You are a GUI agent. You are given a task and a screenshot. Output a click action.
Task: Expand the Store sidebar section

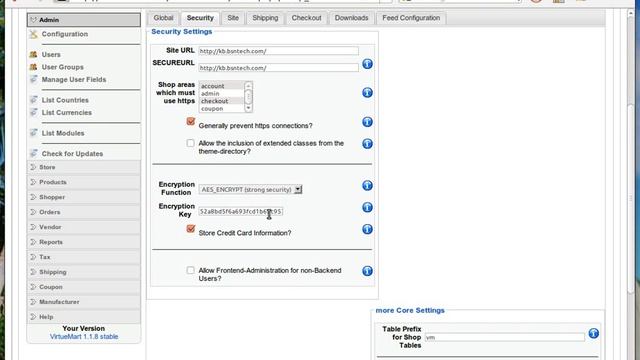[x=84, y=167]
